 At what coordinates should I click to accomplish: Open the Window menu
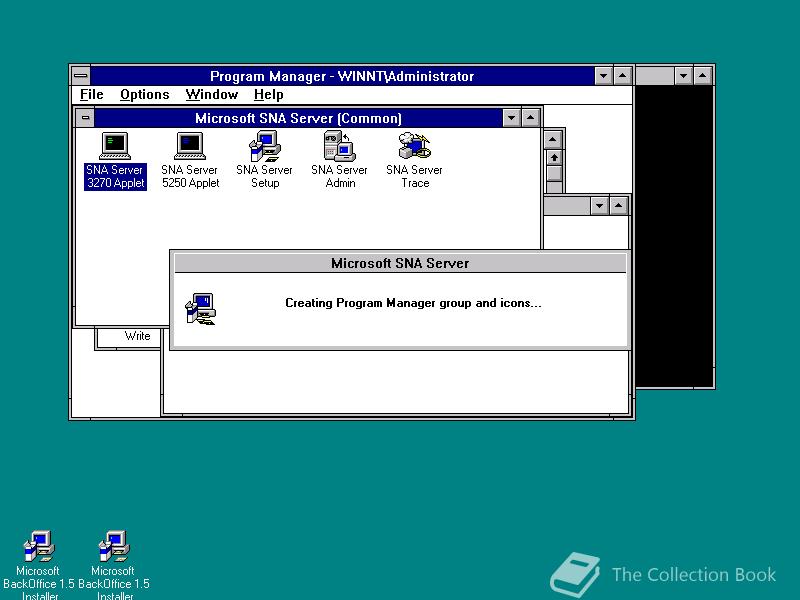point(212,95)
